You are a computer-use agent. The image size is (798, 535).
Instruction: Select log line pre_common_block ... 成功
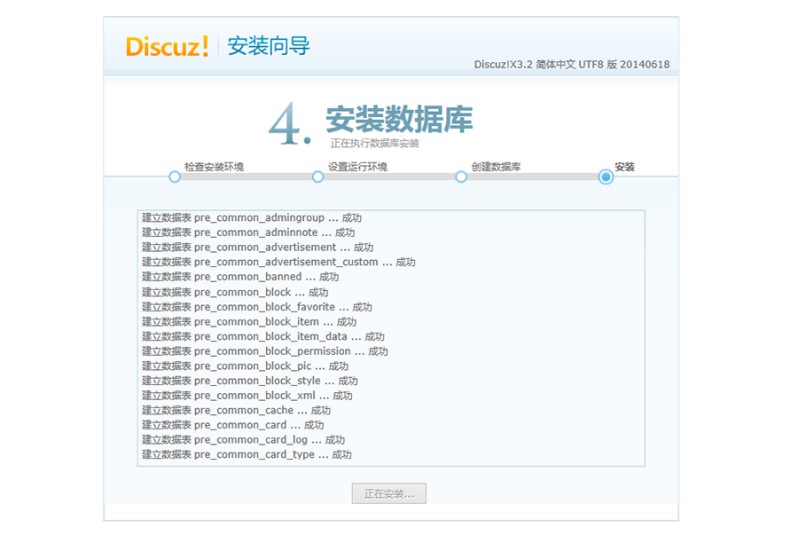[235, 292]
